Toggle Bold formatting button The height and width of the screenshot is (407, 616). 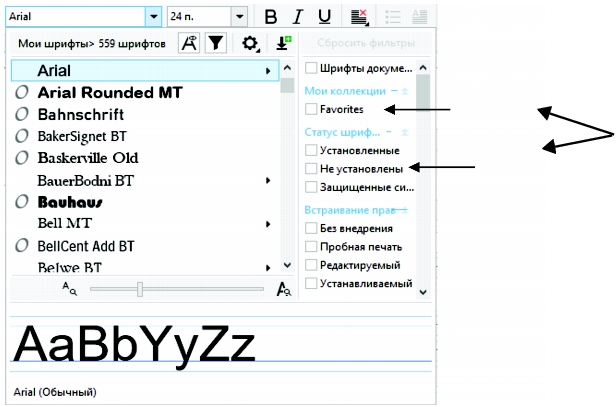[271, 17]
